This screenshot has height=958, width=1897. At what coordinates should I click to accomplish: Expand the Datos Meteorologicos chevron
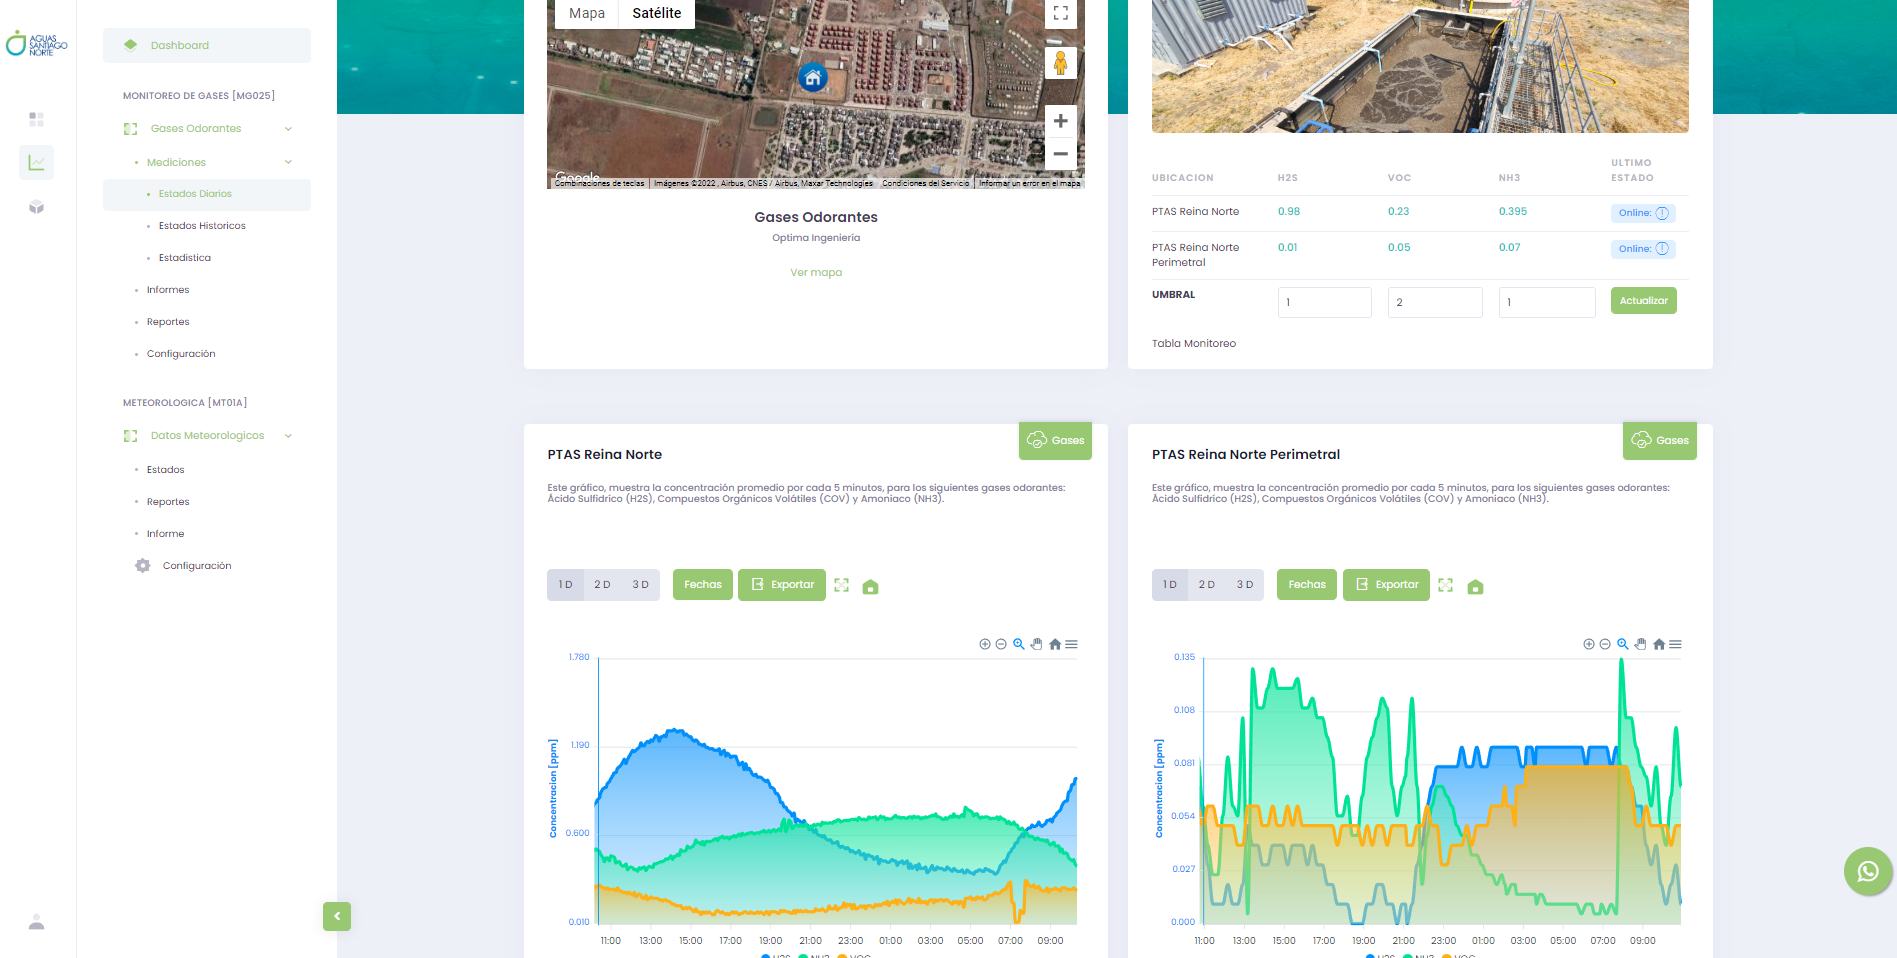[x=288, y=436]
